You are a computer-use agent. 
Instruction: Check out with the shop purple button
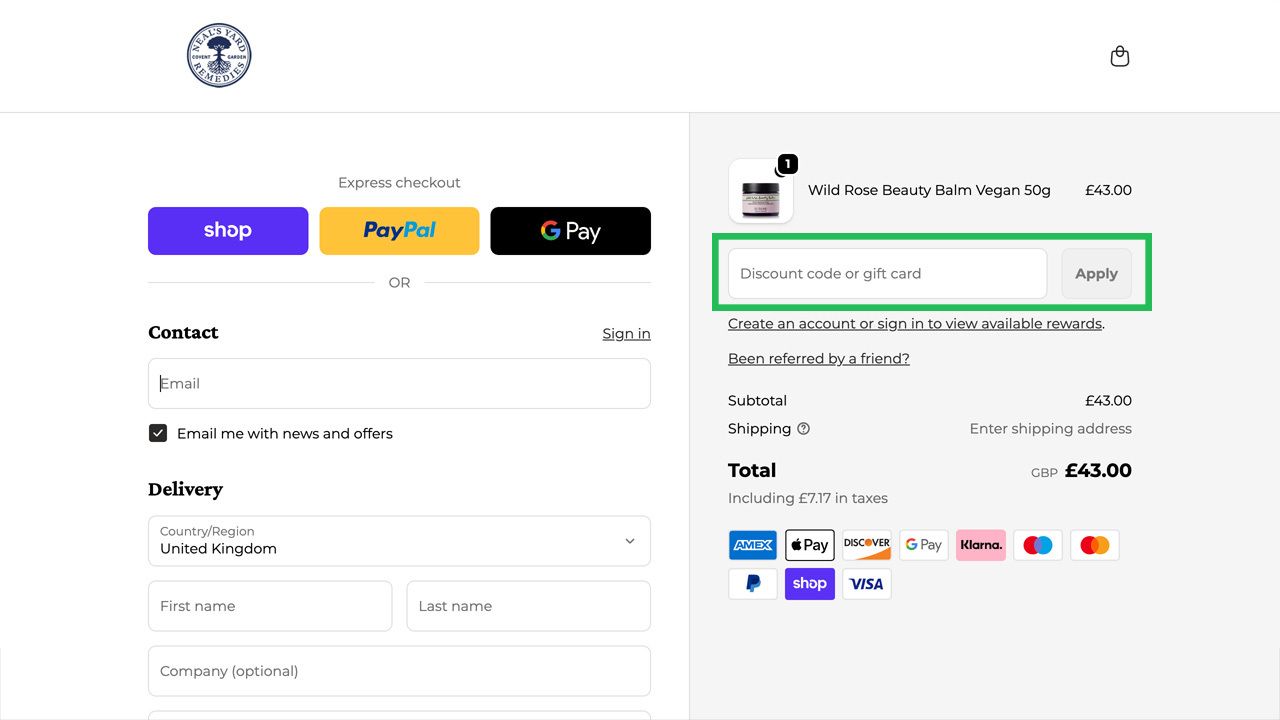tap(228, 230)
